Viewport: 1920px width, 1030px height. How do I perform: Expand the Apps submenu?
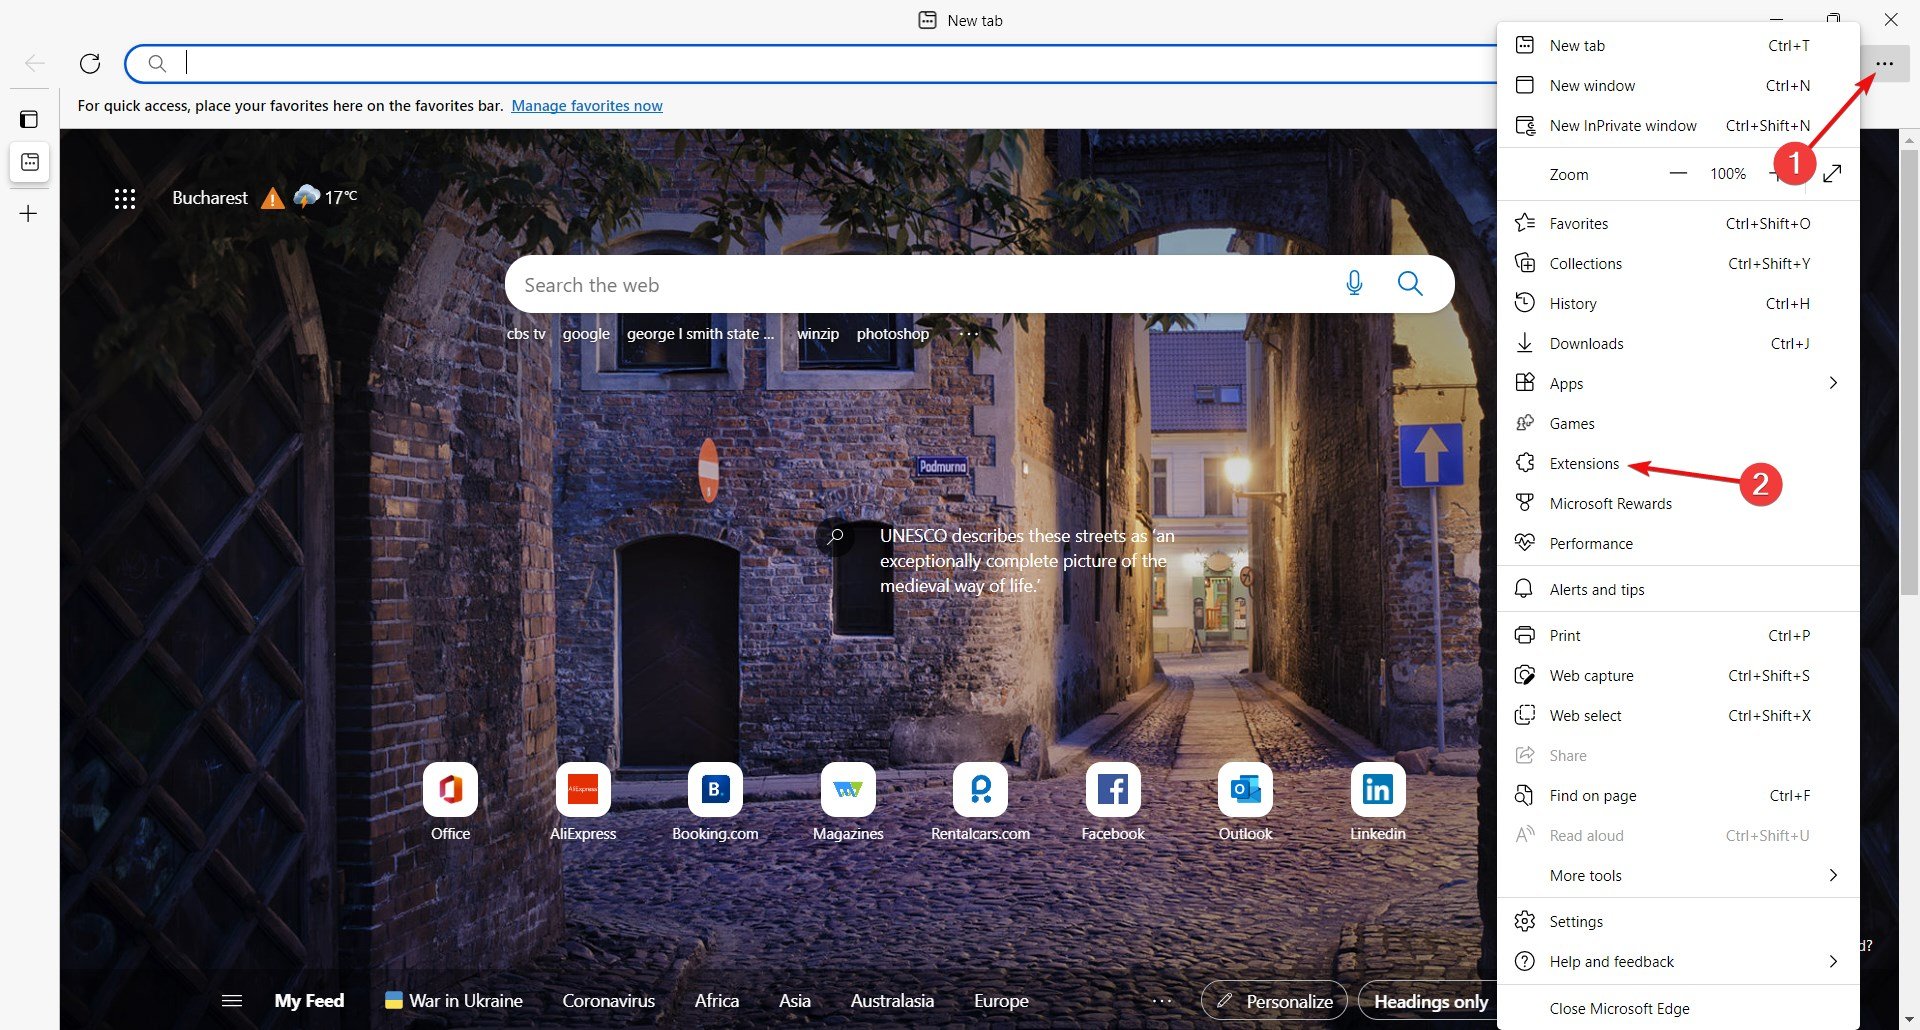1678,383
